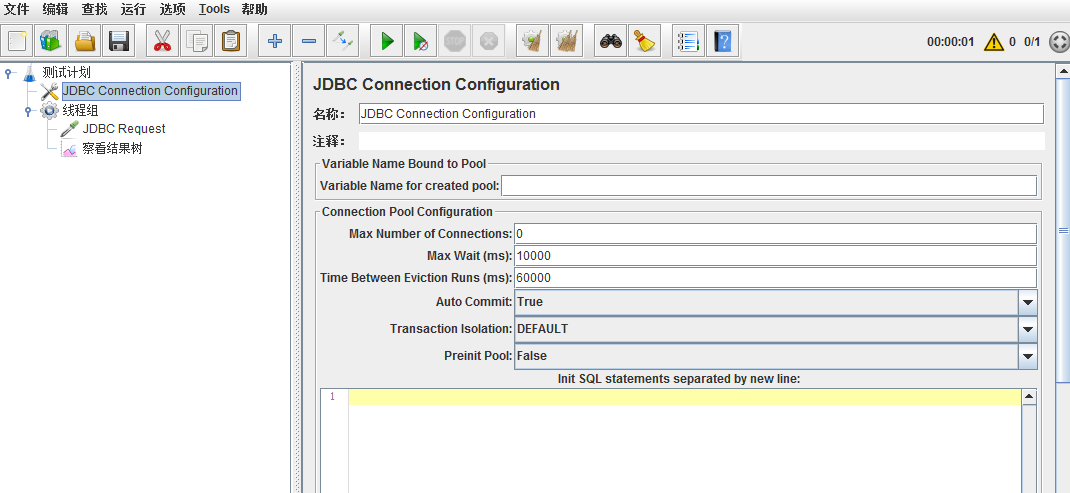Open the Transaction Isolation dropdown
Screen dimensions: 1070x493
point(1028,329)
